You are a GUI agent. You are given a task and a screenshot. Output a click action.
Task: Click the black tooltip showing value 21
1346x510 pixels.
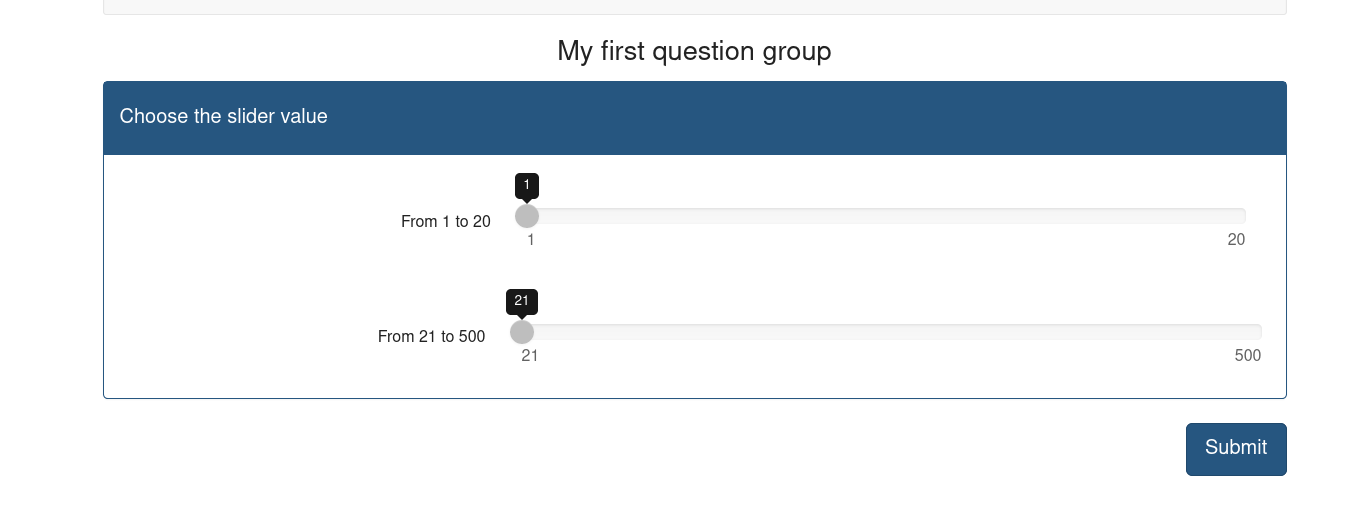522,301
